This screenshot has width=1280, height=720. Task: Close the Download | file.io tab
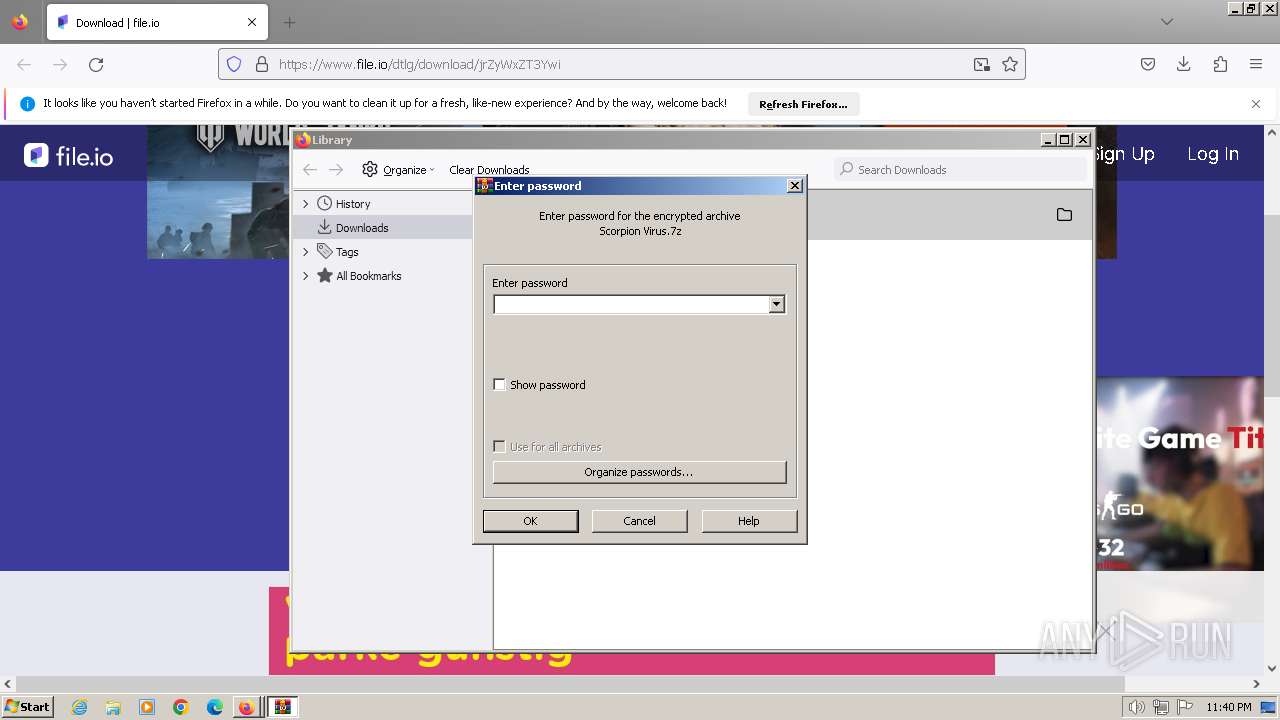(x=252, y=22)
